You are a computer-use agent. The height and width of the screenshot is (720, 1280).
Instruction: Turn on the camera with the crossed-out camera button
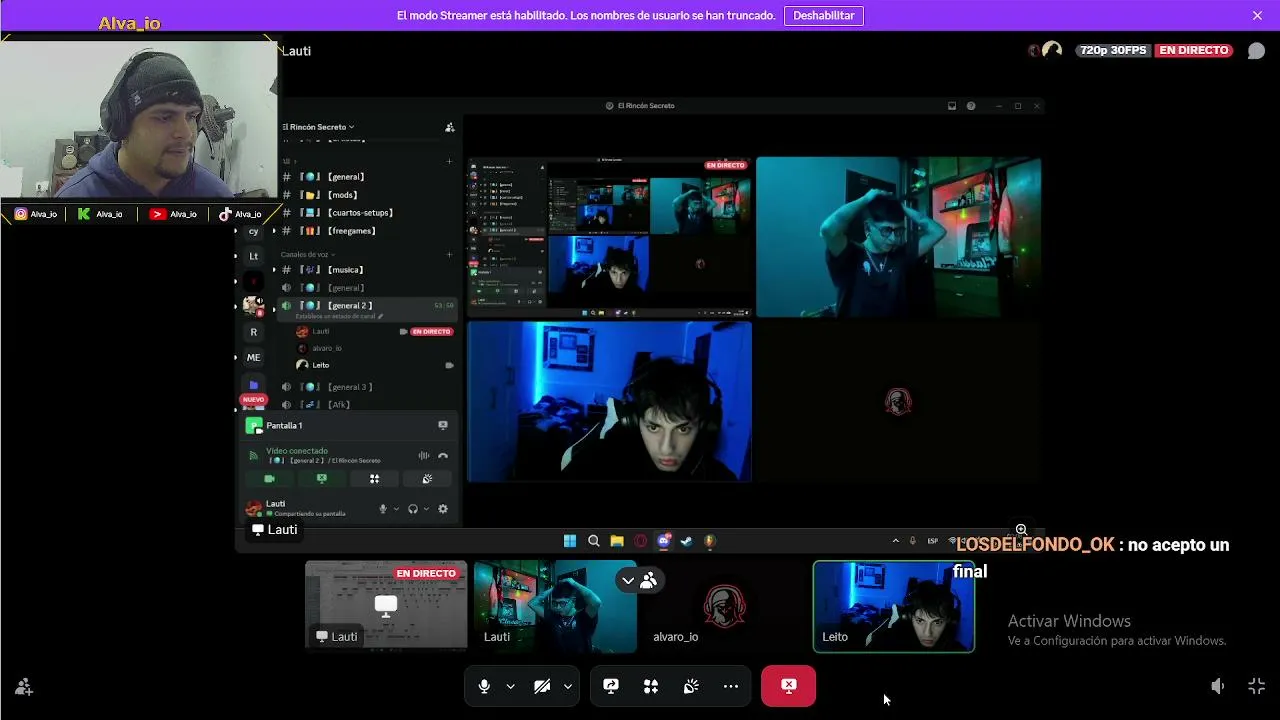point(542,686)
